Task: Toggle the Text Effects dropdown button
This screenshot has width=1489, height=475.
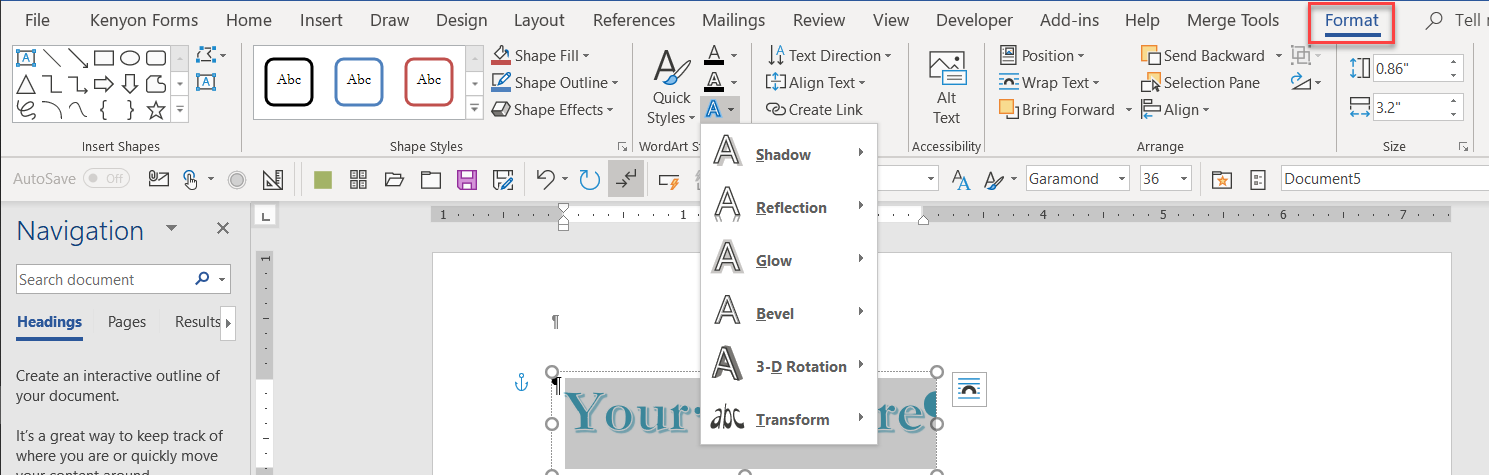Action: click(720, 108)
